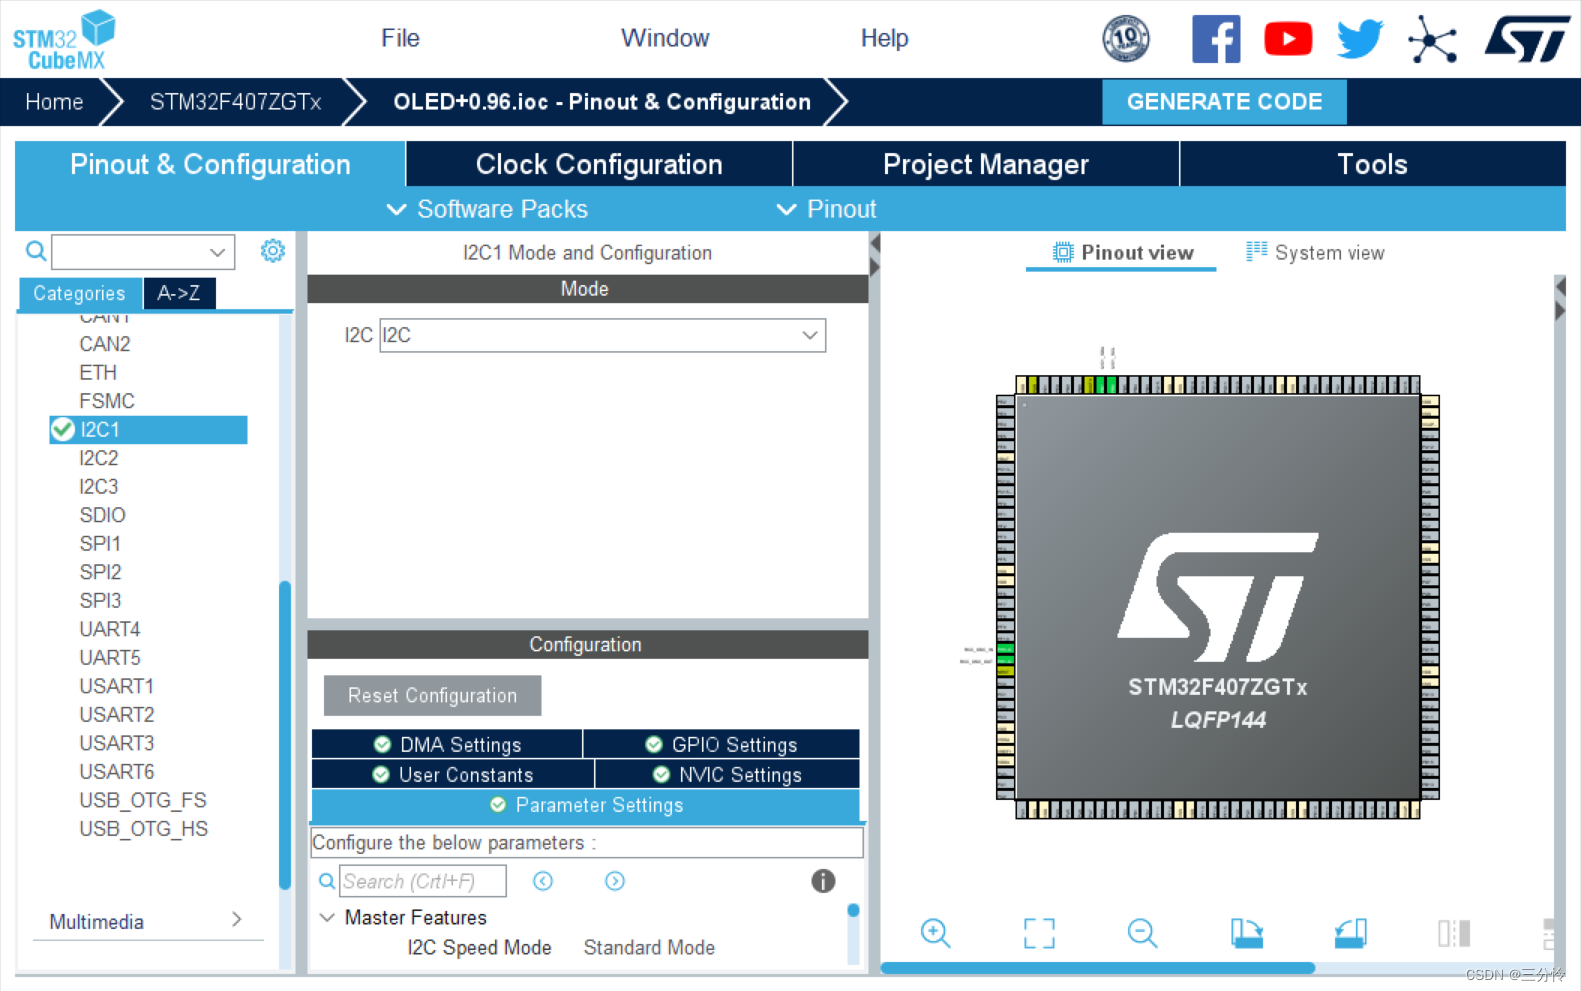Switch to the Clock Configuration tab
The height and width of the screenshot is (991, 1581).
tap(599, 164)
